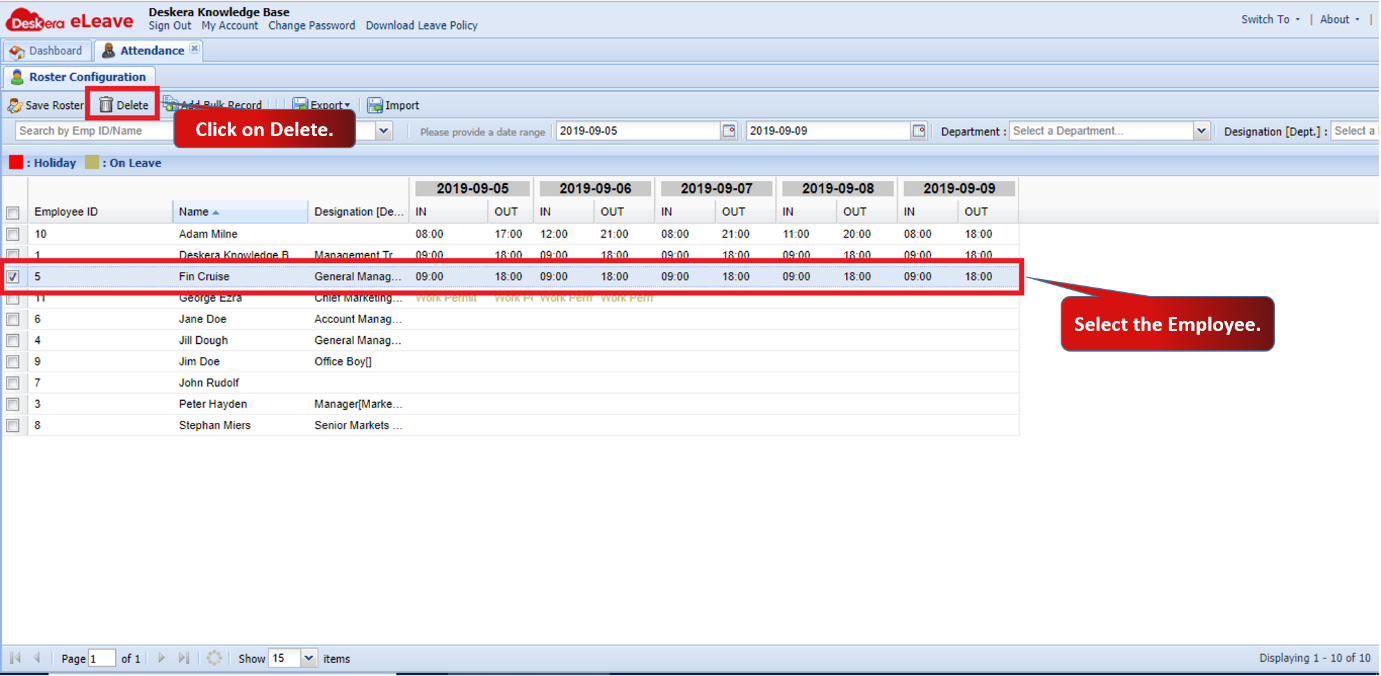
Task: Click the Change Password link
Action: (312, 26)
